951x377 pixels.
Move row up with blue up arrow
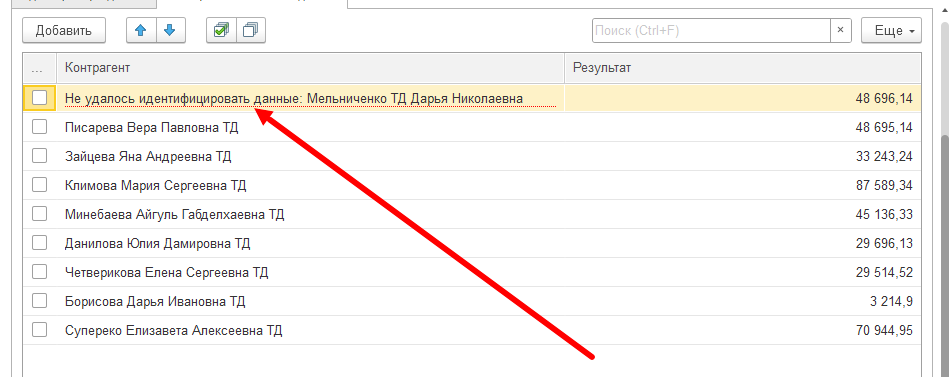click(x=141, y=30)
